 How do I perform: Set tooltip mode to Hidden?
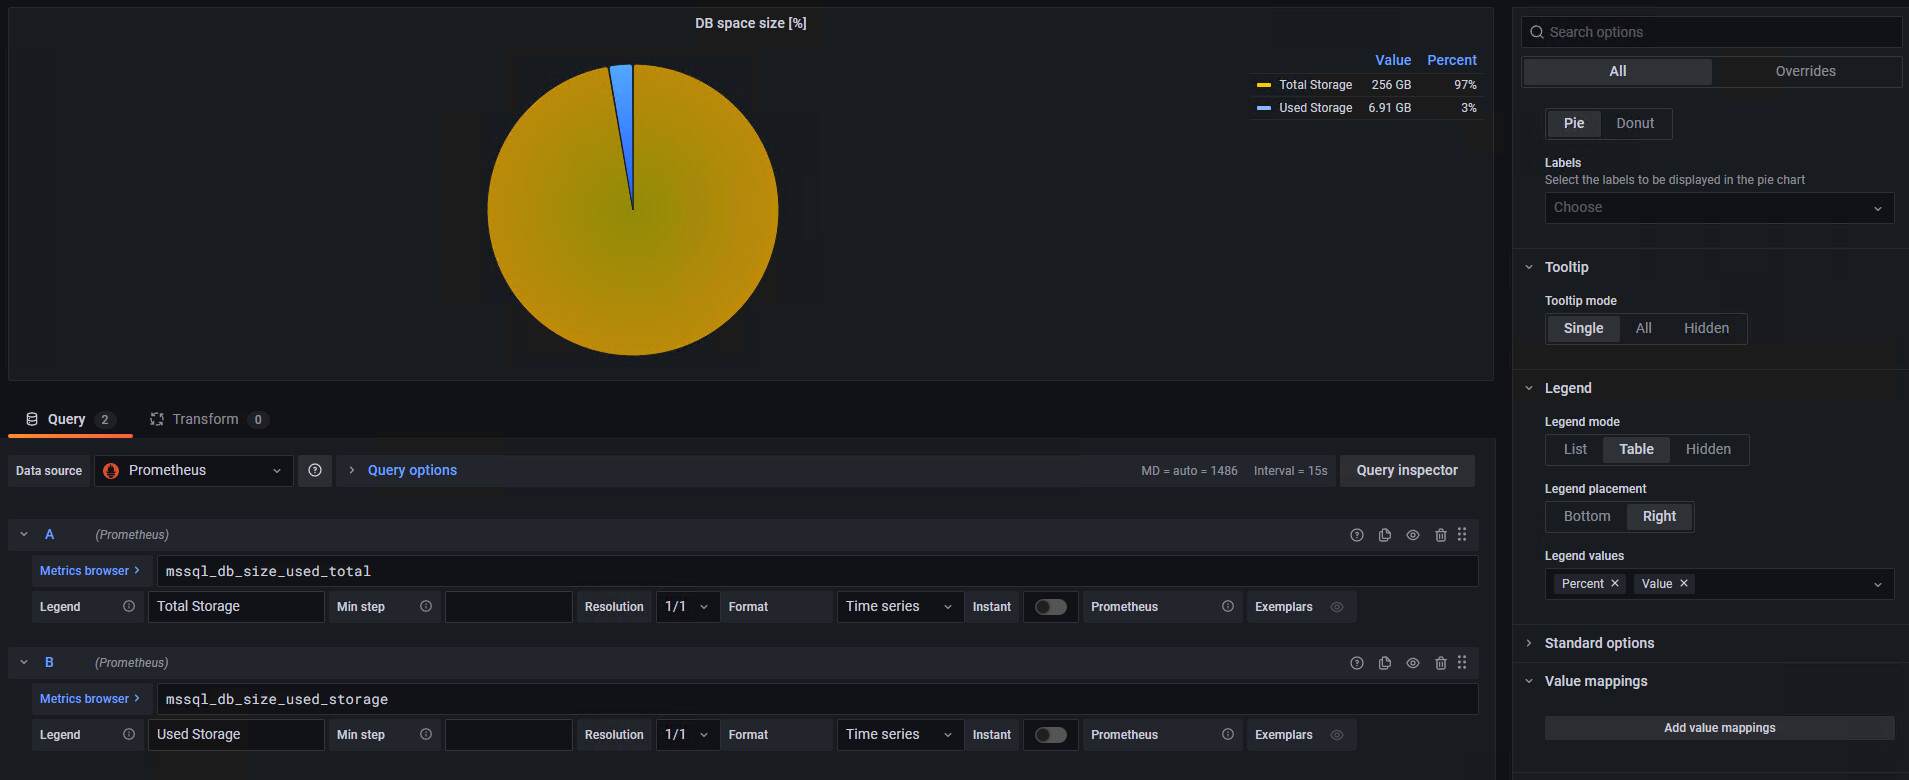[x=1706, y=328]
